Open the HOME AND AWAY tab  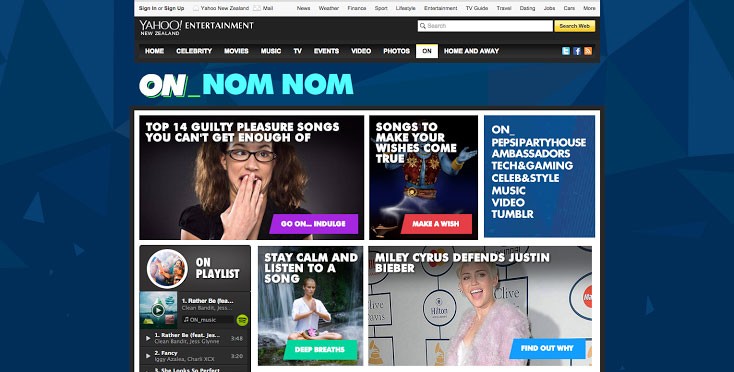[471, 51]
